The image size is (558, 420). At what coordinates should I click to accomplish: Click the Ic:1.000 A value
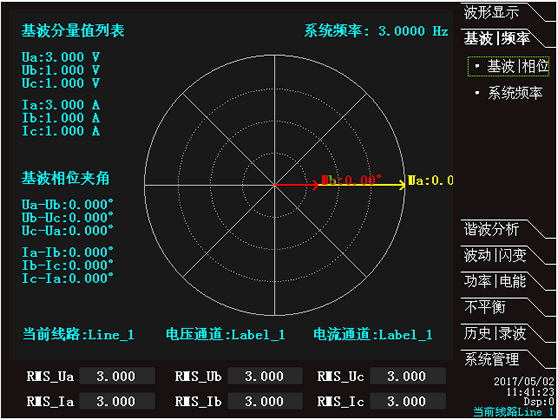60,131
